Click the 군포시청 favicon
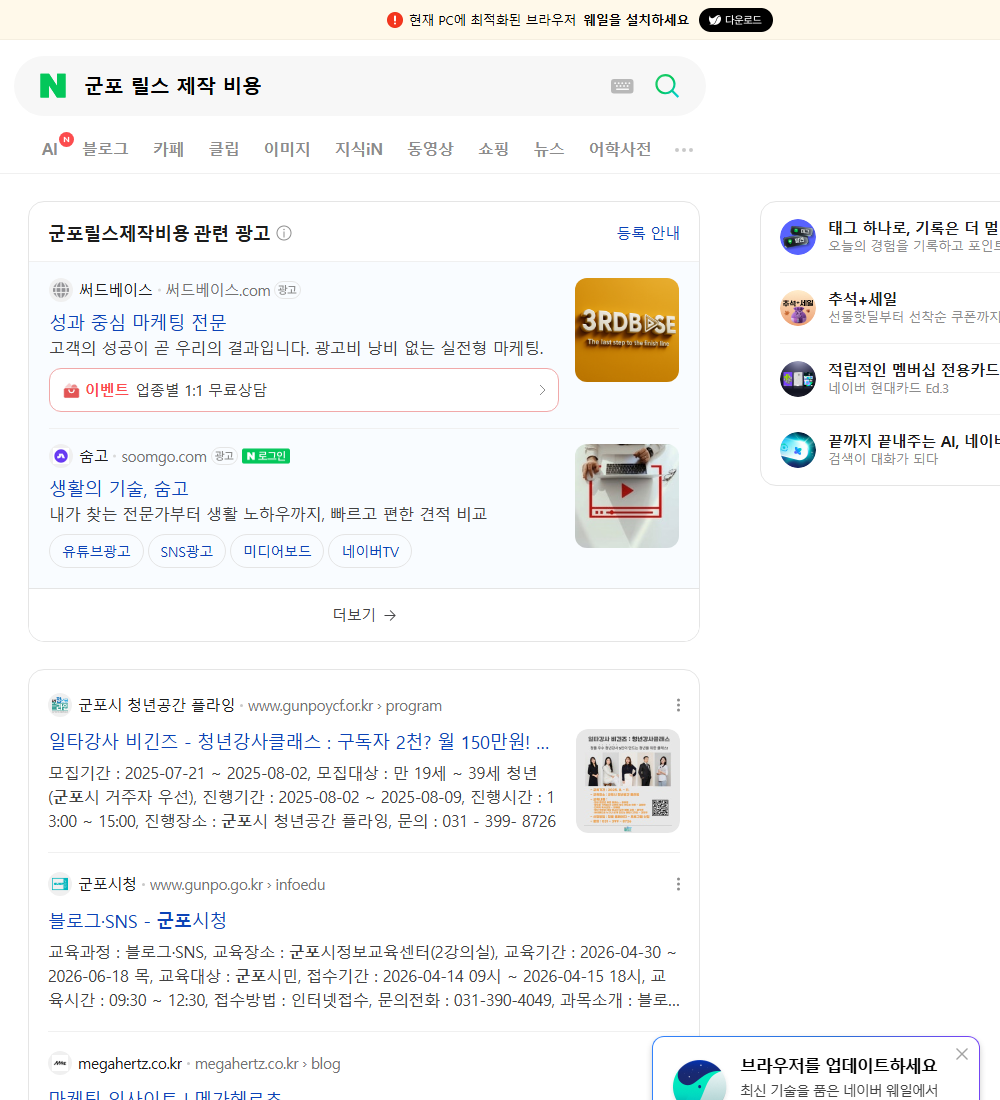The image size is (1000, 1100). (60, 884)
